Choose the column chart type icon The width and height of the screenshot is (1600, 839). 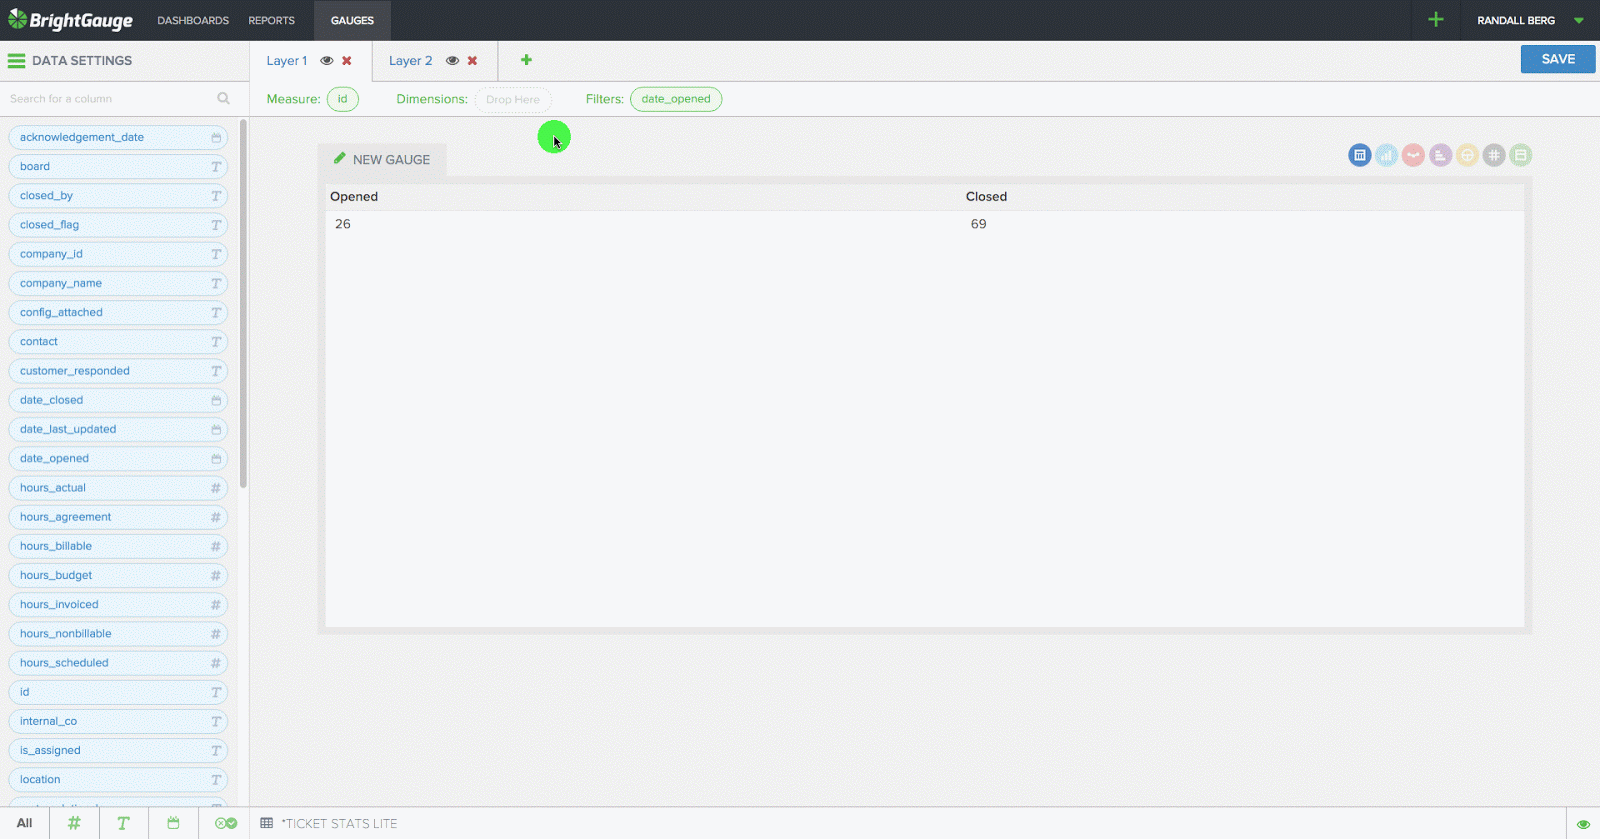tap(1386, 155)
